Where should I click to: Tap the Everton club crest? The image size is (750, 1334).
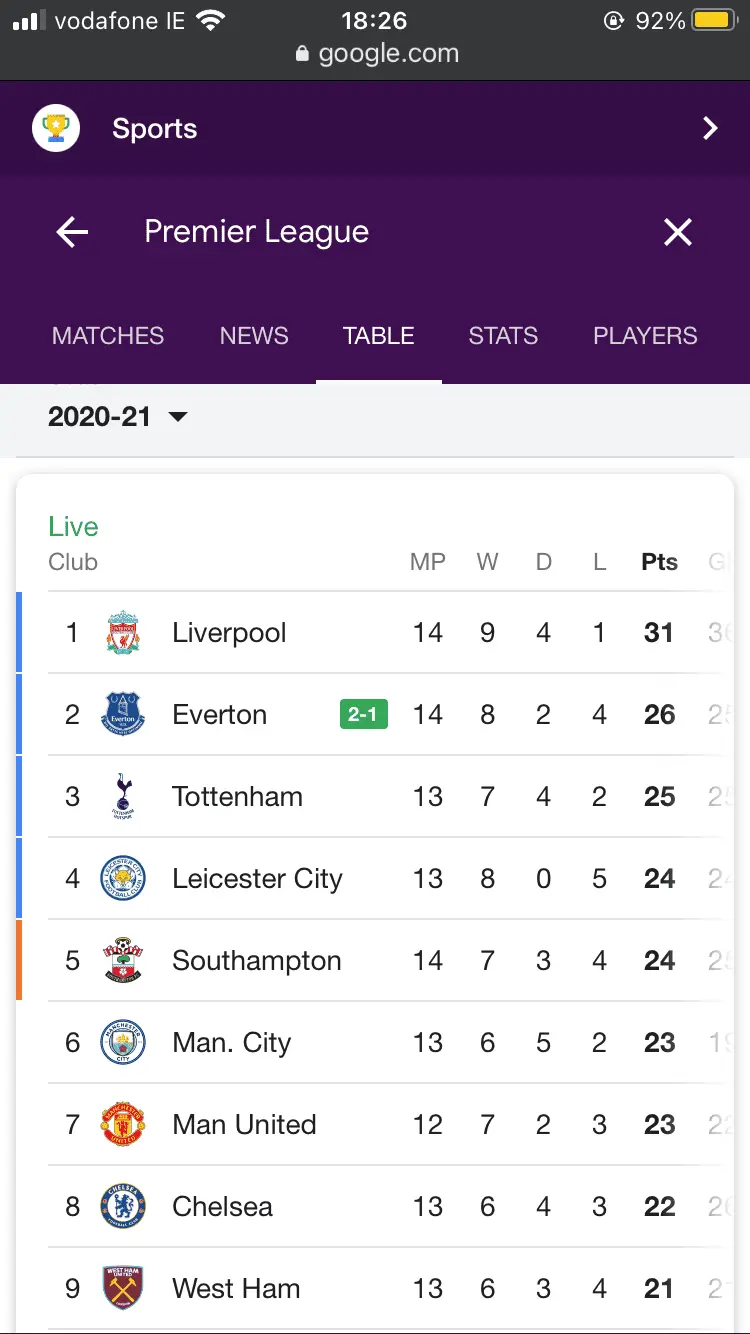pos(123,715)
